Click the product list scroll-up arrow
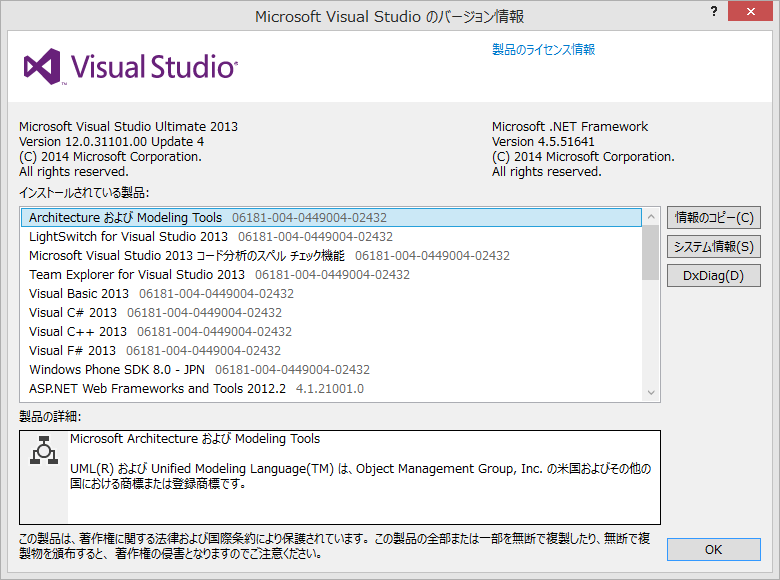780x580 pixels. [x=651, y=217]
